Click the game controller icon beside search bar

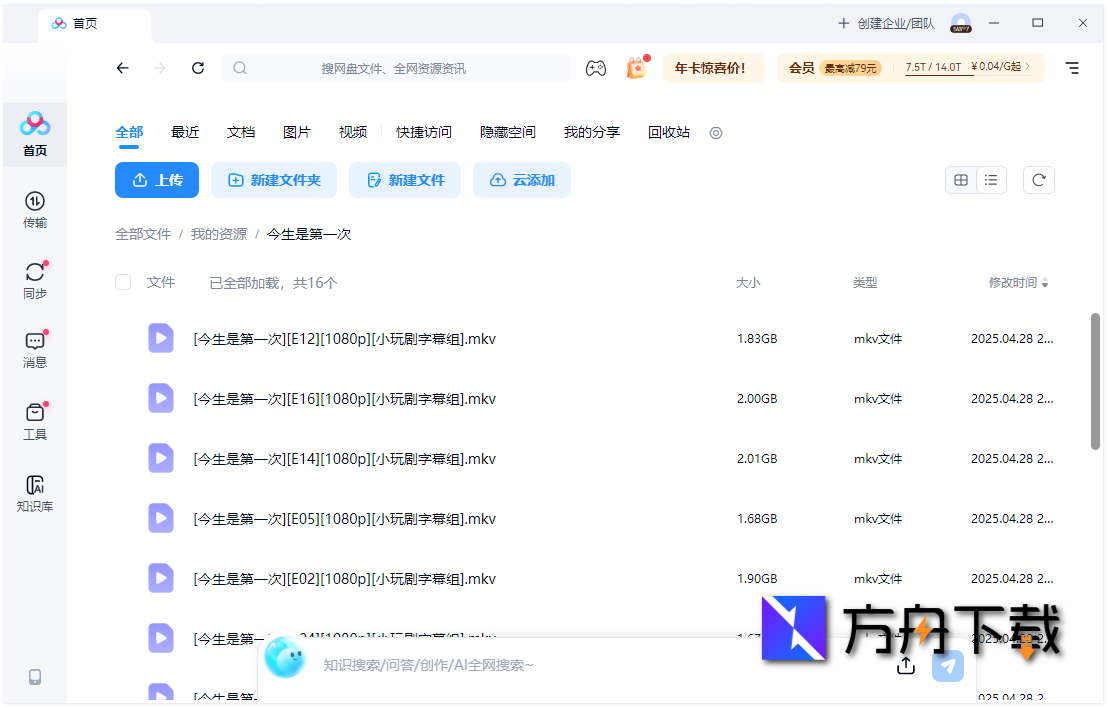point(596,68)
